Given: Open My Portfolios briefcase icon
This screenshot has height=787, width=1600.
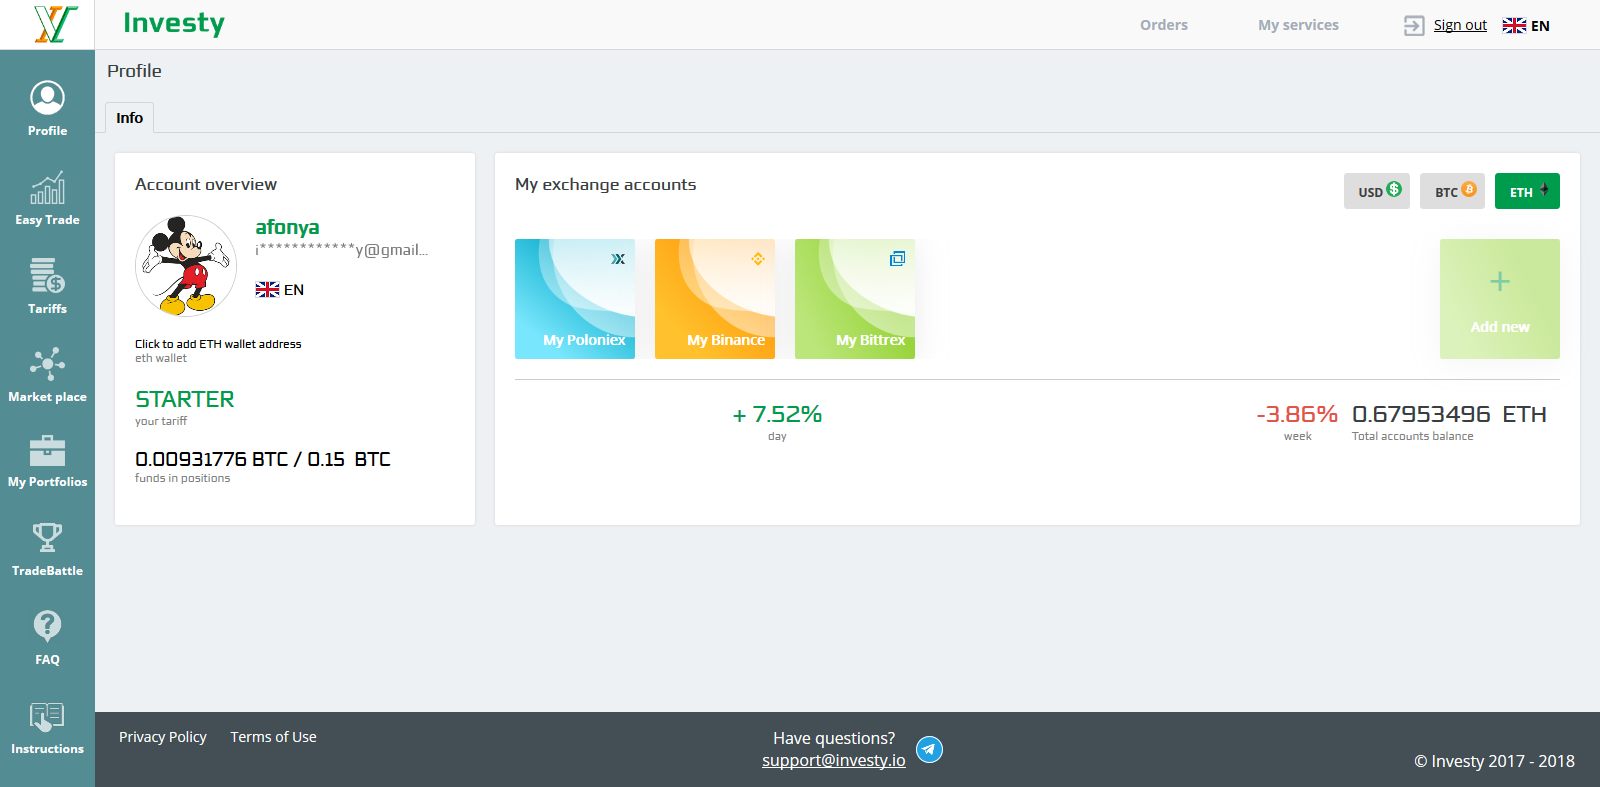Looking at the screenshot, I should pos(47,452).
